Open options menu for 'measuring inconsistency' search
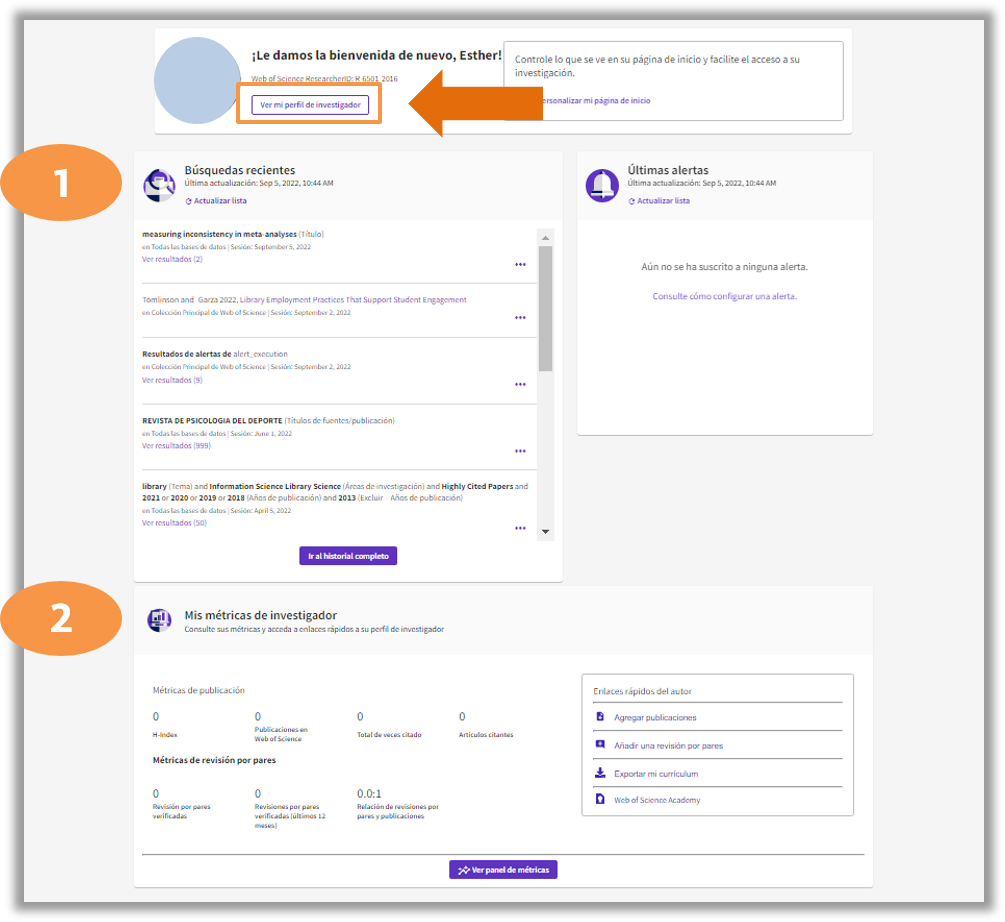 click(520, 264)
